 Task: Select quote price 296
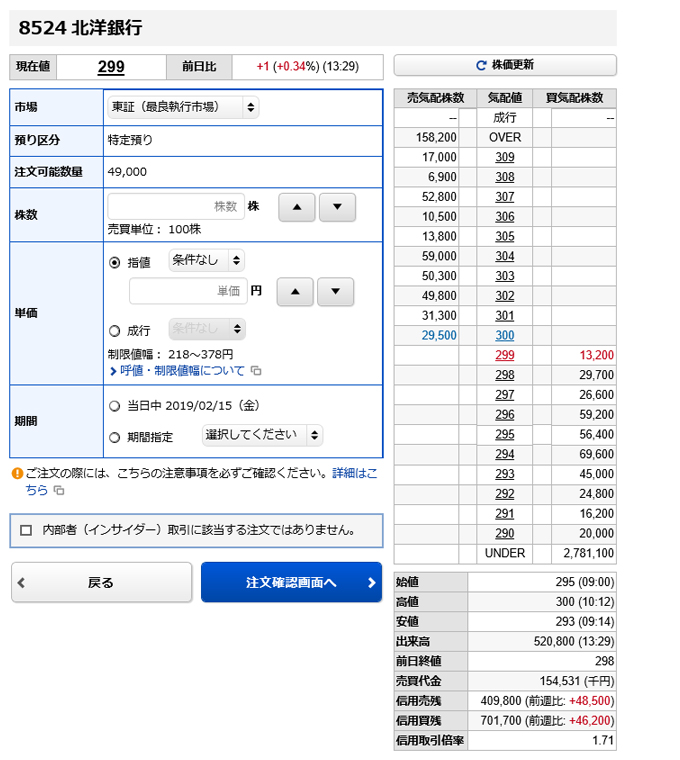(x=505, y=415)
